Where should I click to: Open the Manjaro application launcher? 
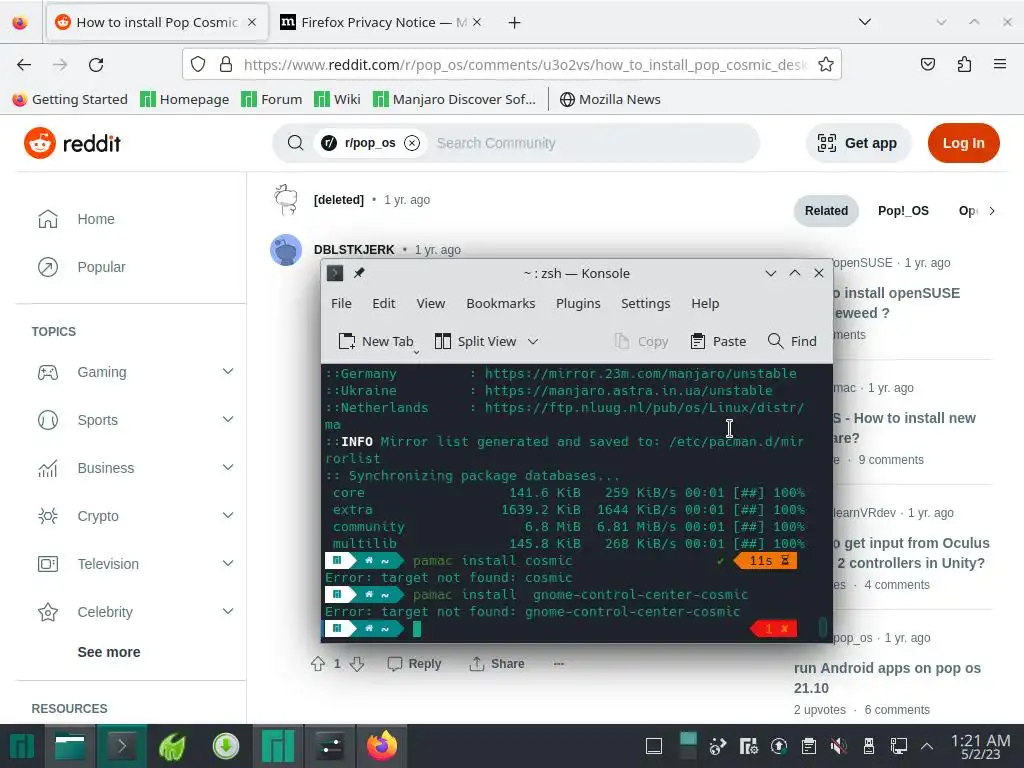(21, 746)
